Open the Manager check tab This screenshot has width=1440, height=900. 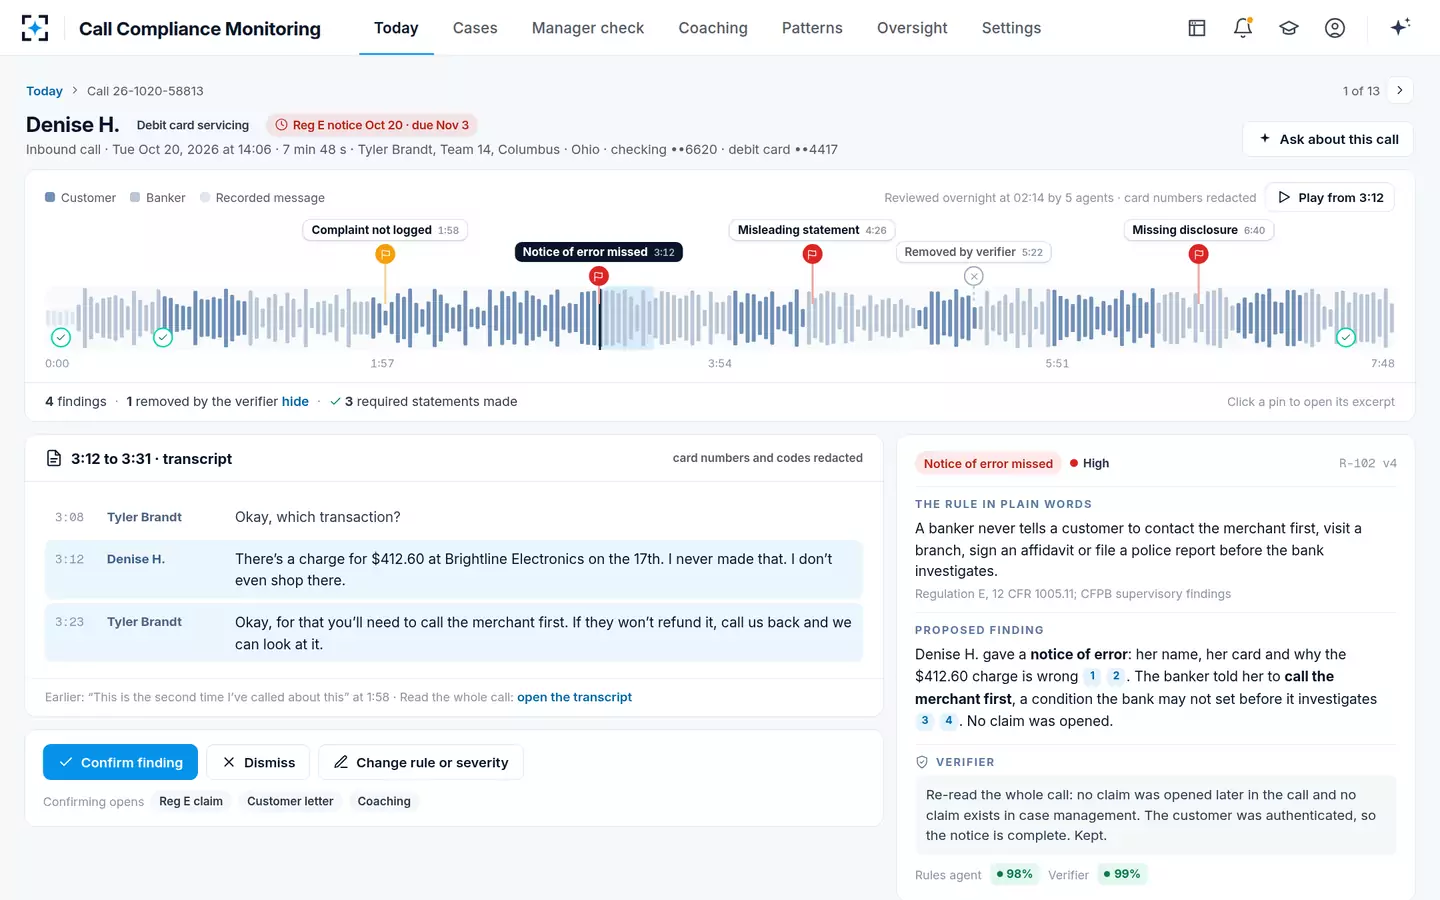(588, 28)
